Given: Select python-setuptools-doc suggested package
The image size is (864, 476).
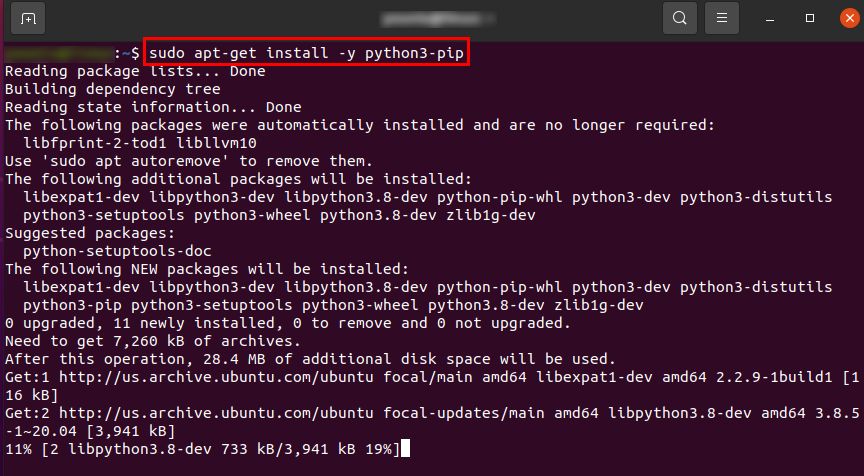Looking at the screenshot, I should pyautogui.click(x=117, y=251).
